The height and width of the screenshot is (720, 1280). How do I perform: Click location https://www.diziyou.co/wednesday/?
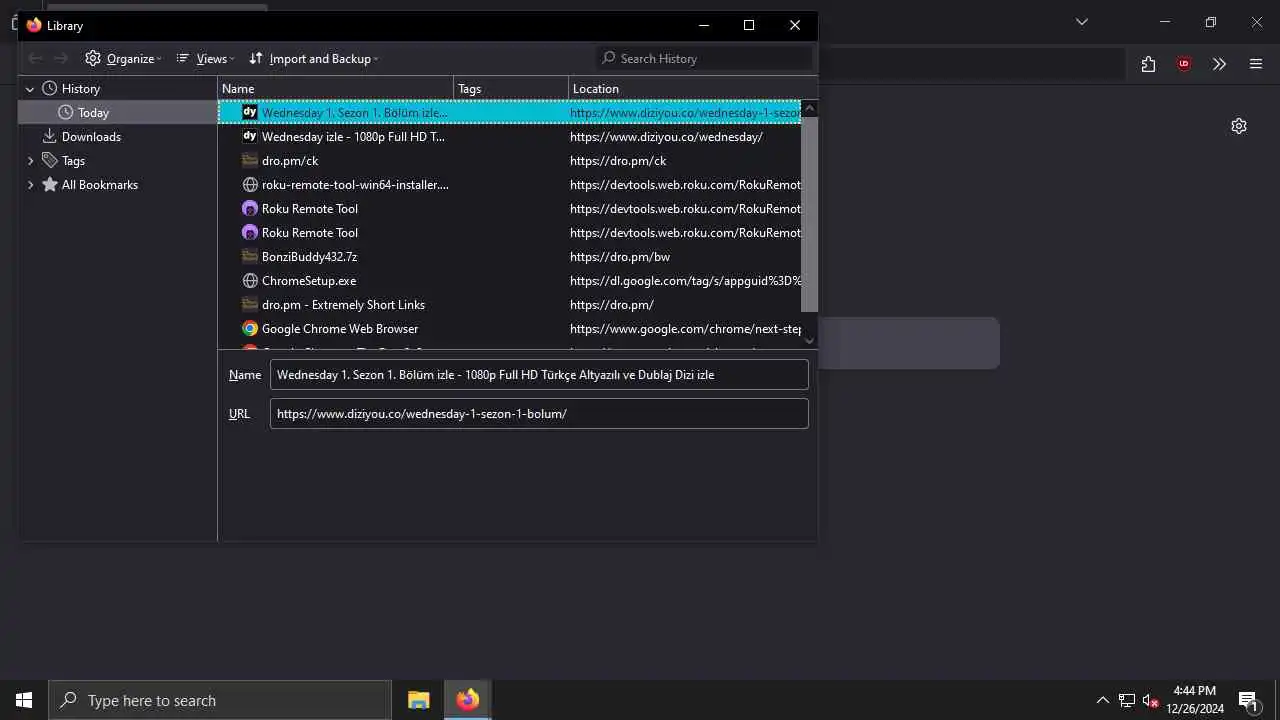coord(666,137)
